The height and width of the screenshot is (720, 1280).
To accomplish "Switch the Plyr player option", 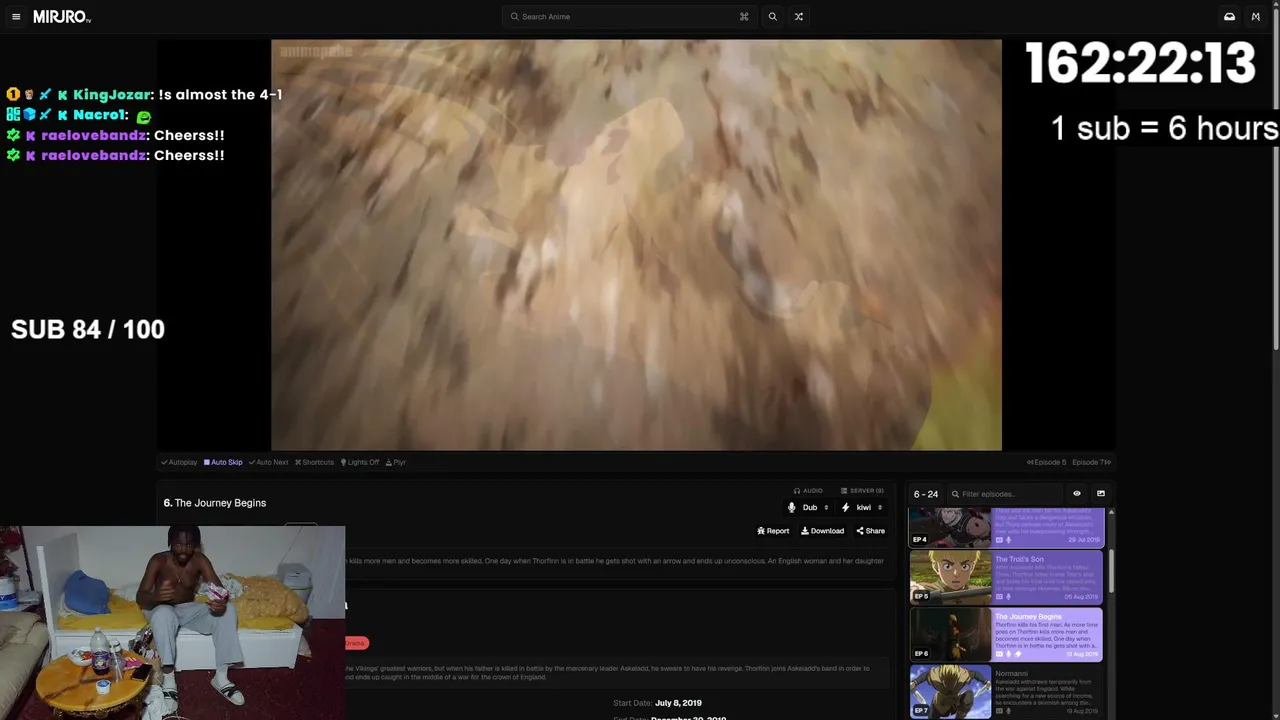I will (x=396, y=462).
